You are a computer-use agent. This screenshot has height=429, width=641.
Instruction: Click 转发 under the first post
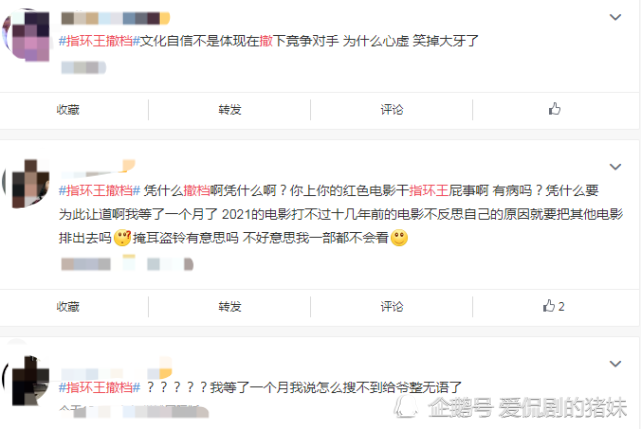pos(230,110)
